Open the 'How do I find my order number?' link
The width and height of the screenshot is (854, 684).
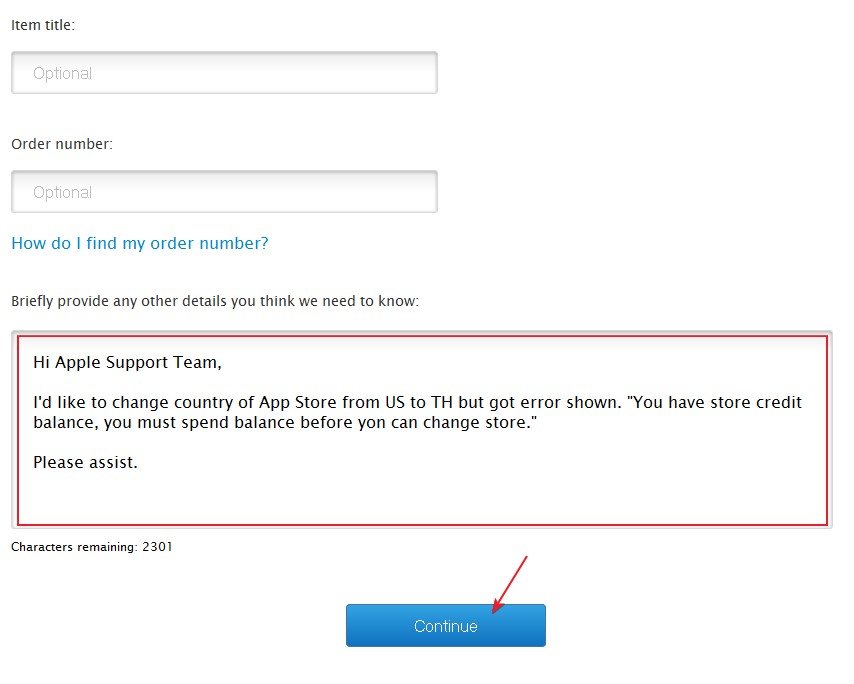pyautogui.click(x=140, y=243)
